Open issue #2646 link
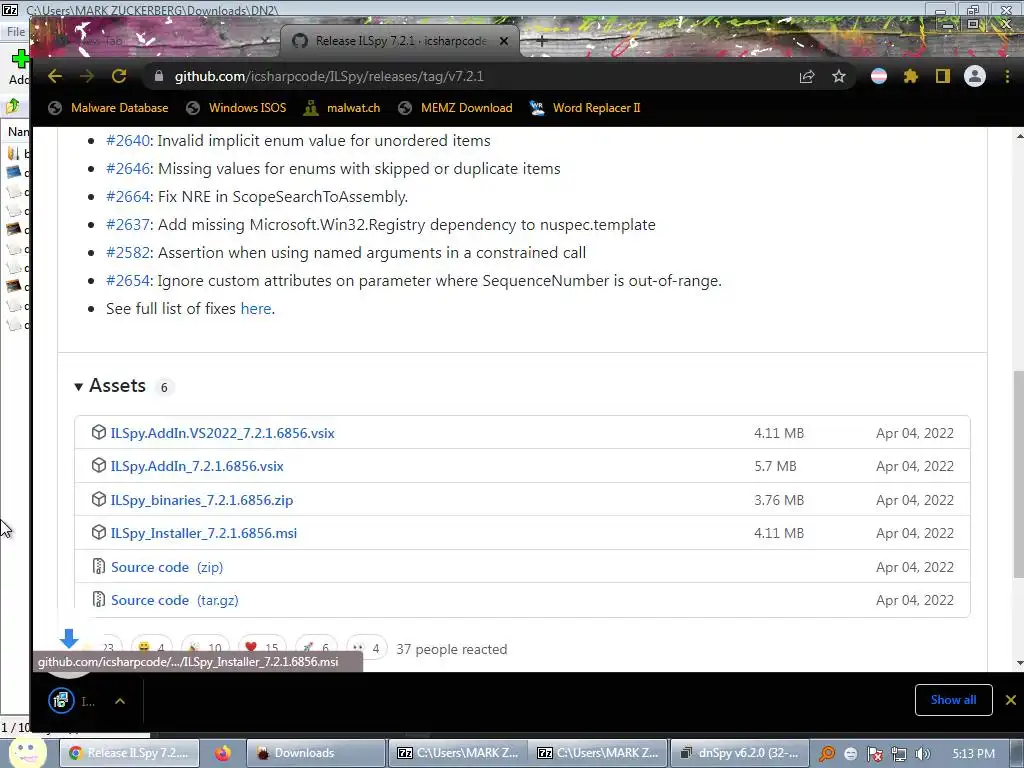1024x768 pixels. click(128, 168)
